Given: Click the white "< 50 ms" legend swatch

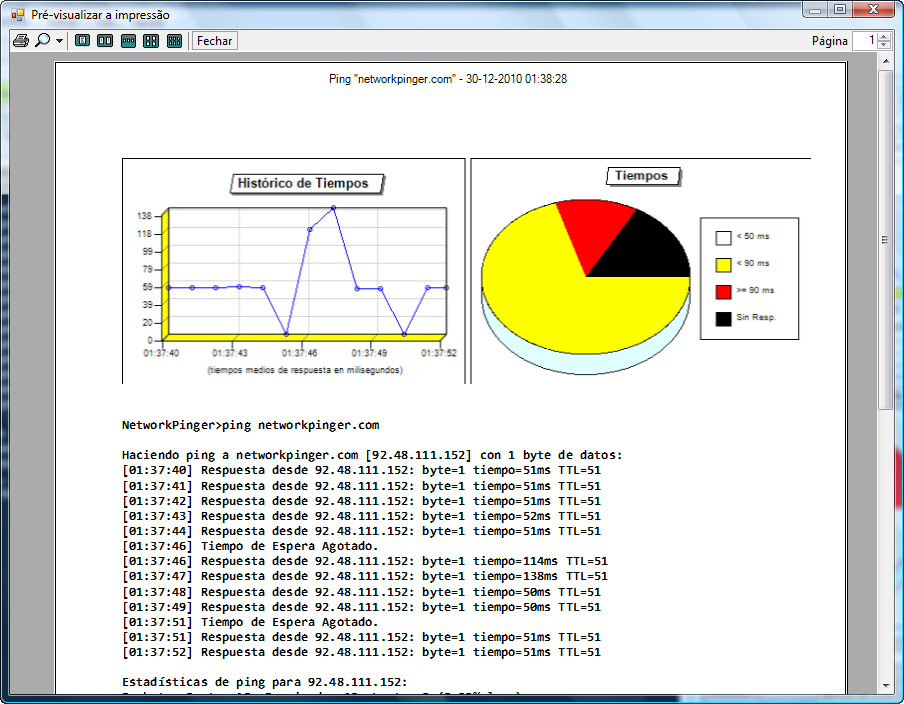Looking at the screenshot, I should pos(724,238).
